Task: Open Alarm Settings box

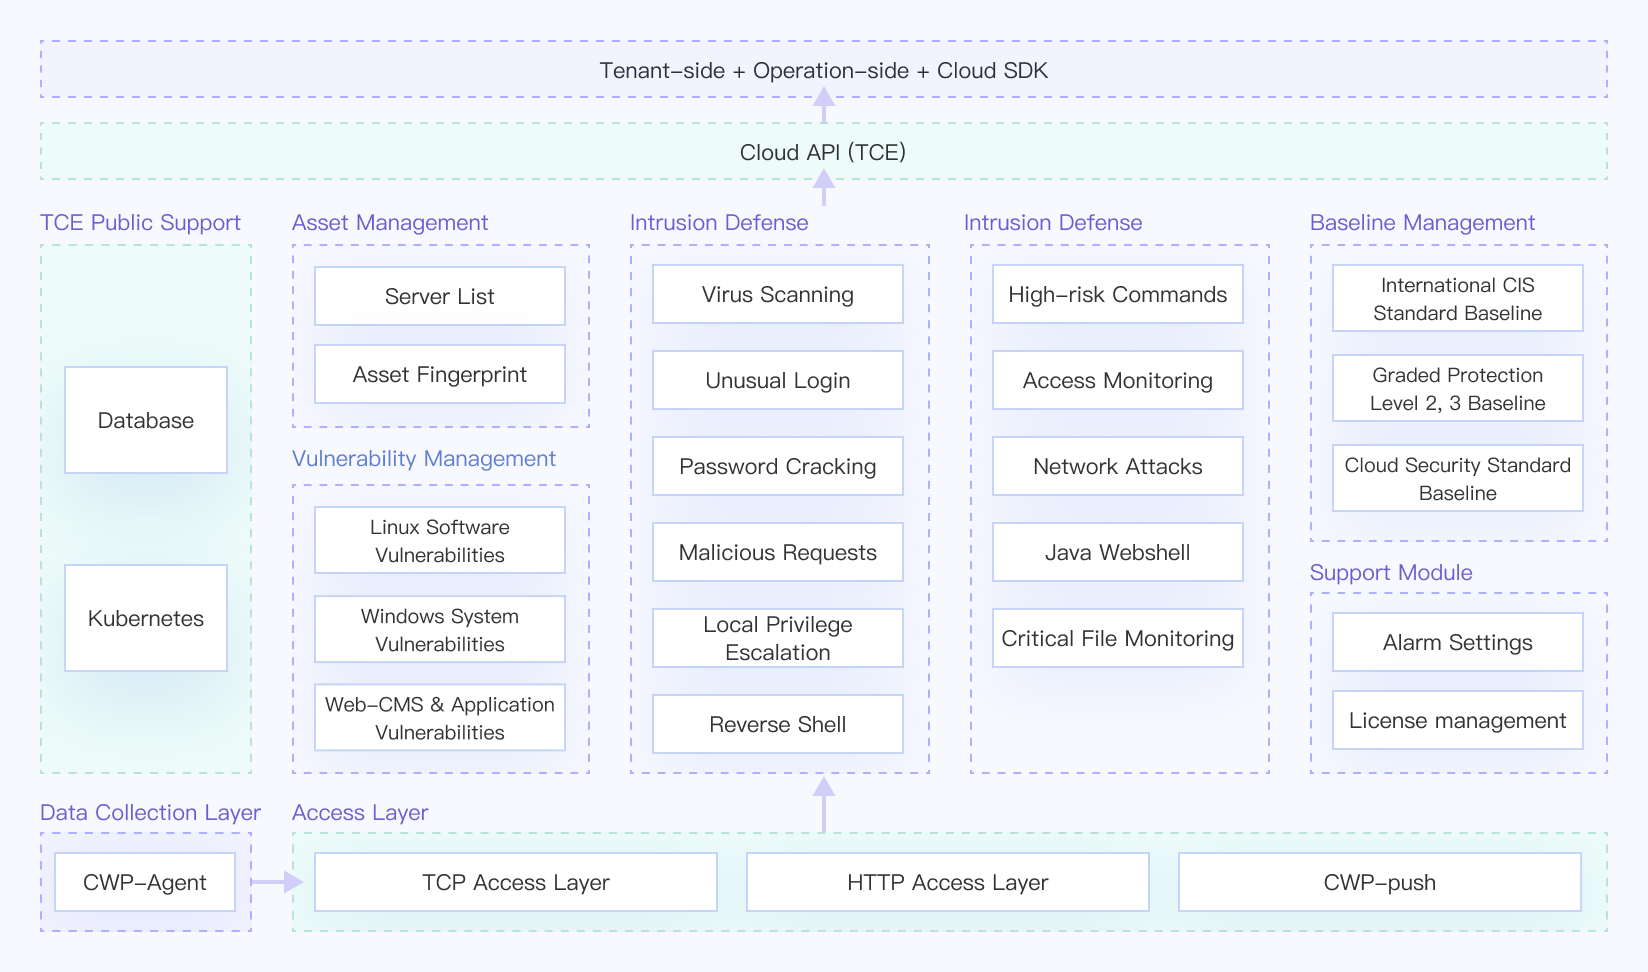Action: (x=1458, y=642)
